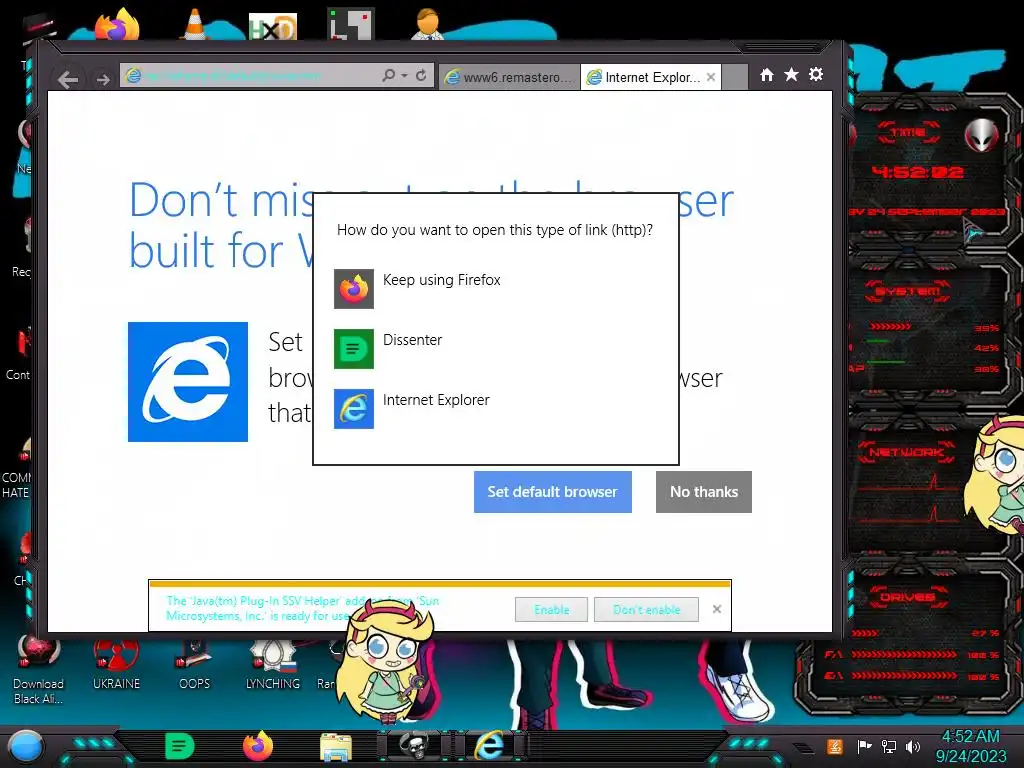The height and width of the screenshot is (768, 1024).
Task: Enable the Java Plug-In SSV Helper add-on
Action: (x=551, y=609)
